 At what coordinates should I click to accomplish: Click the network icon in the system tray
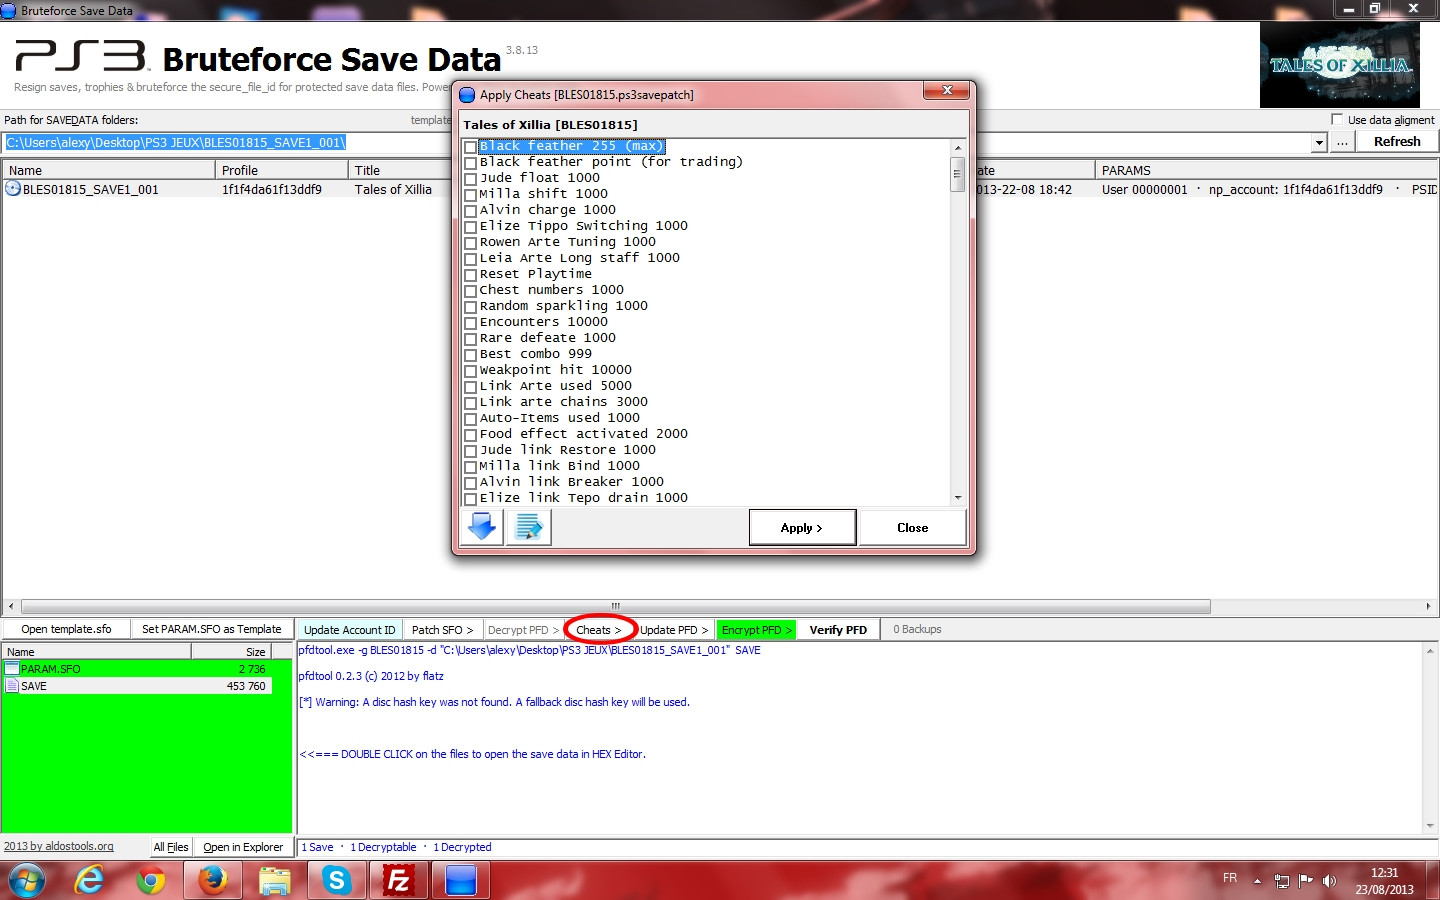[1281, 881]
